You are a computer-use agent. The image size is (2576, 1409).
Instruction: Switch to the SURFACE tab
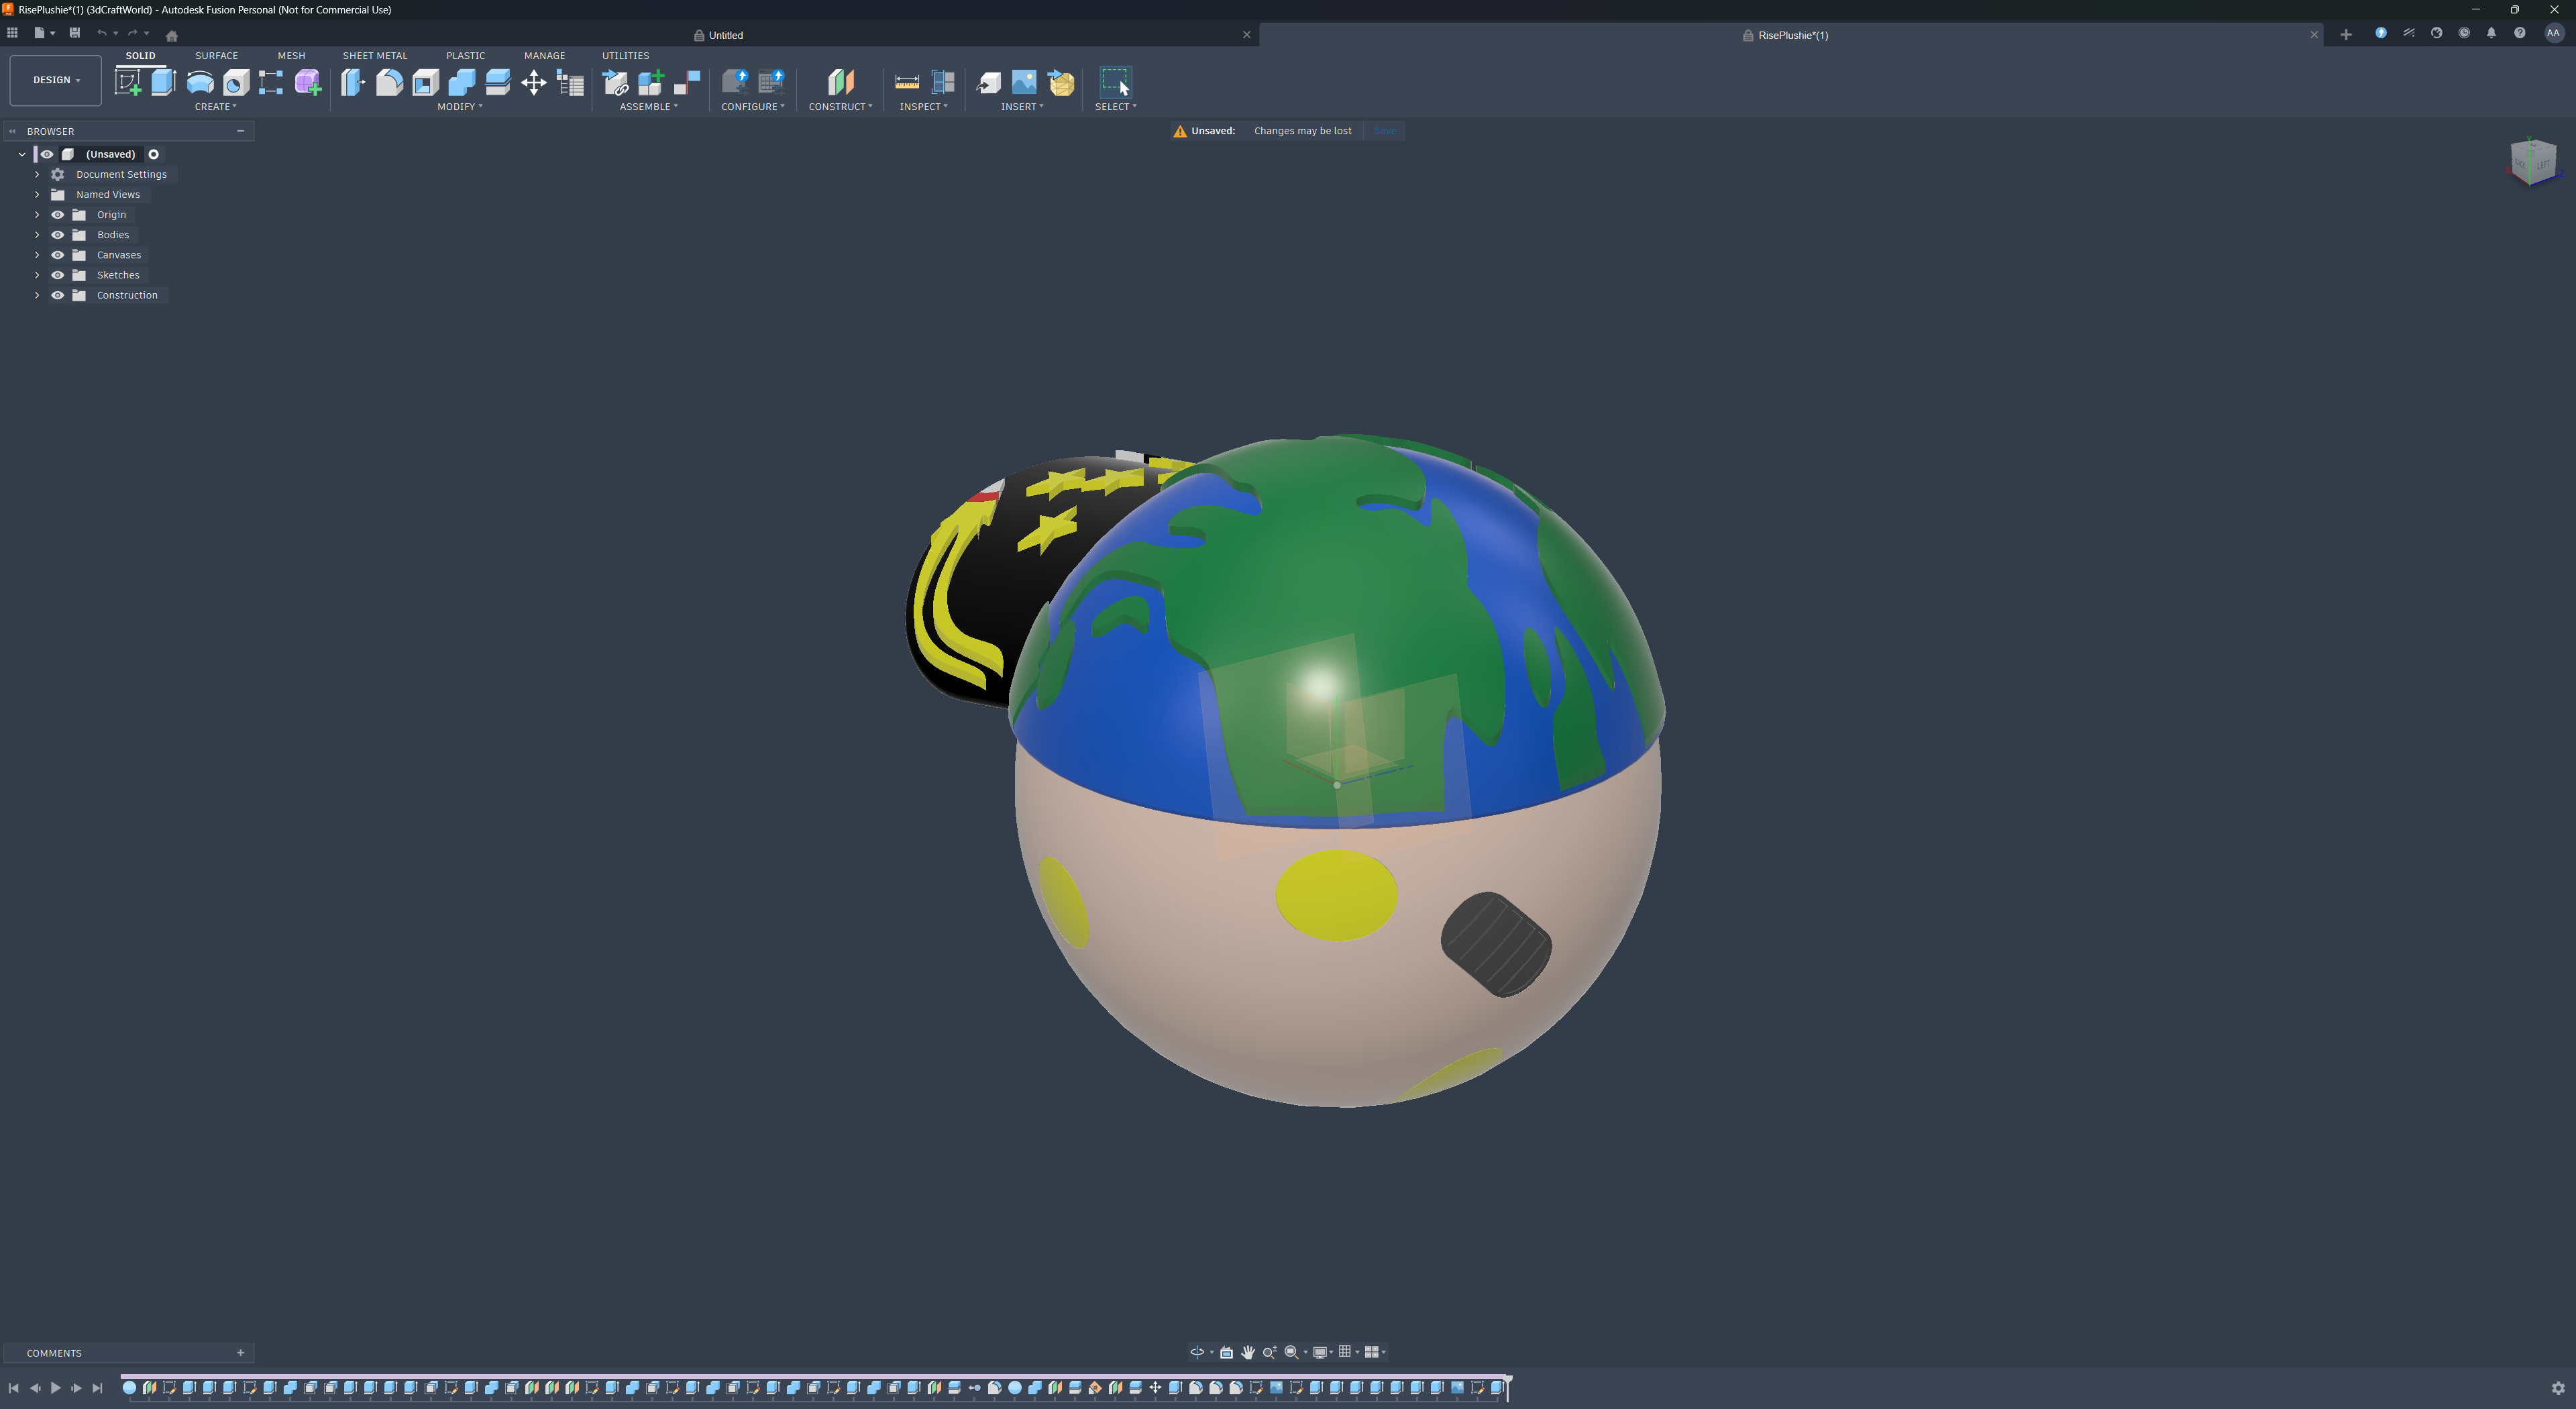(216, 56)
